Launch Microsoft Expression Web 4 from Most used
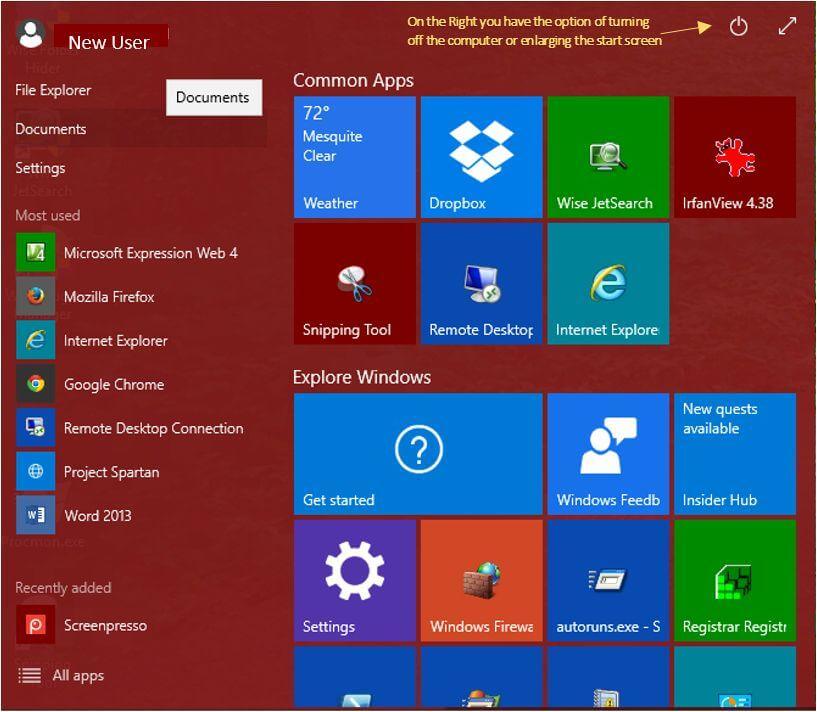 click(127, 253)
